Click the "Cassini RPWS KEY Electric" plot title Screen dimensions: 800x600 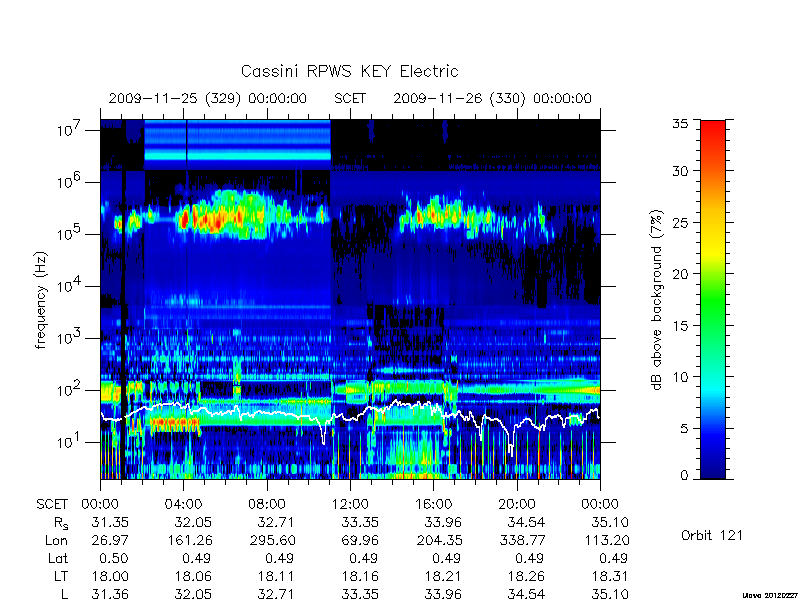[x=349, y=71]
